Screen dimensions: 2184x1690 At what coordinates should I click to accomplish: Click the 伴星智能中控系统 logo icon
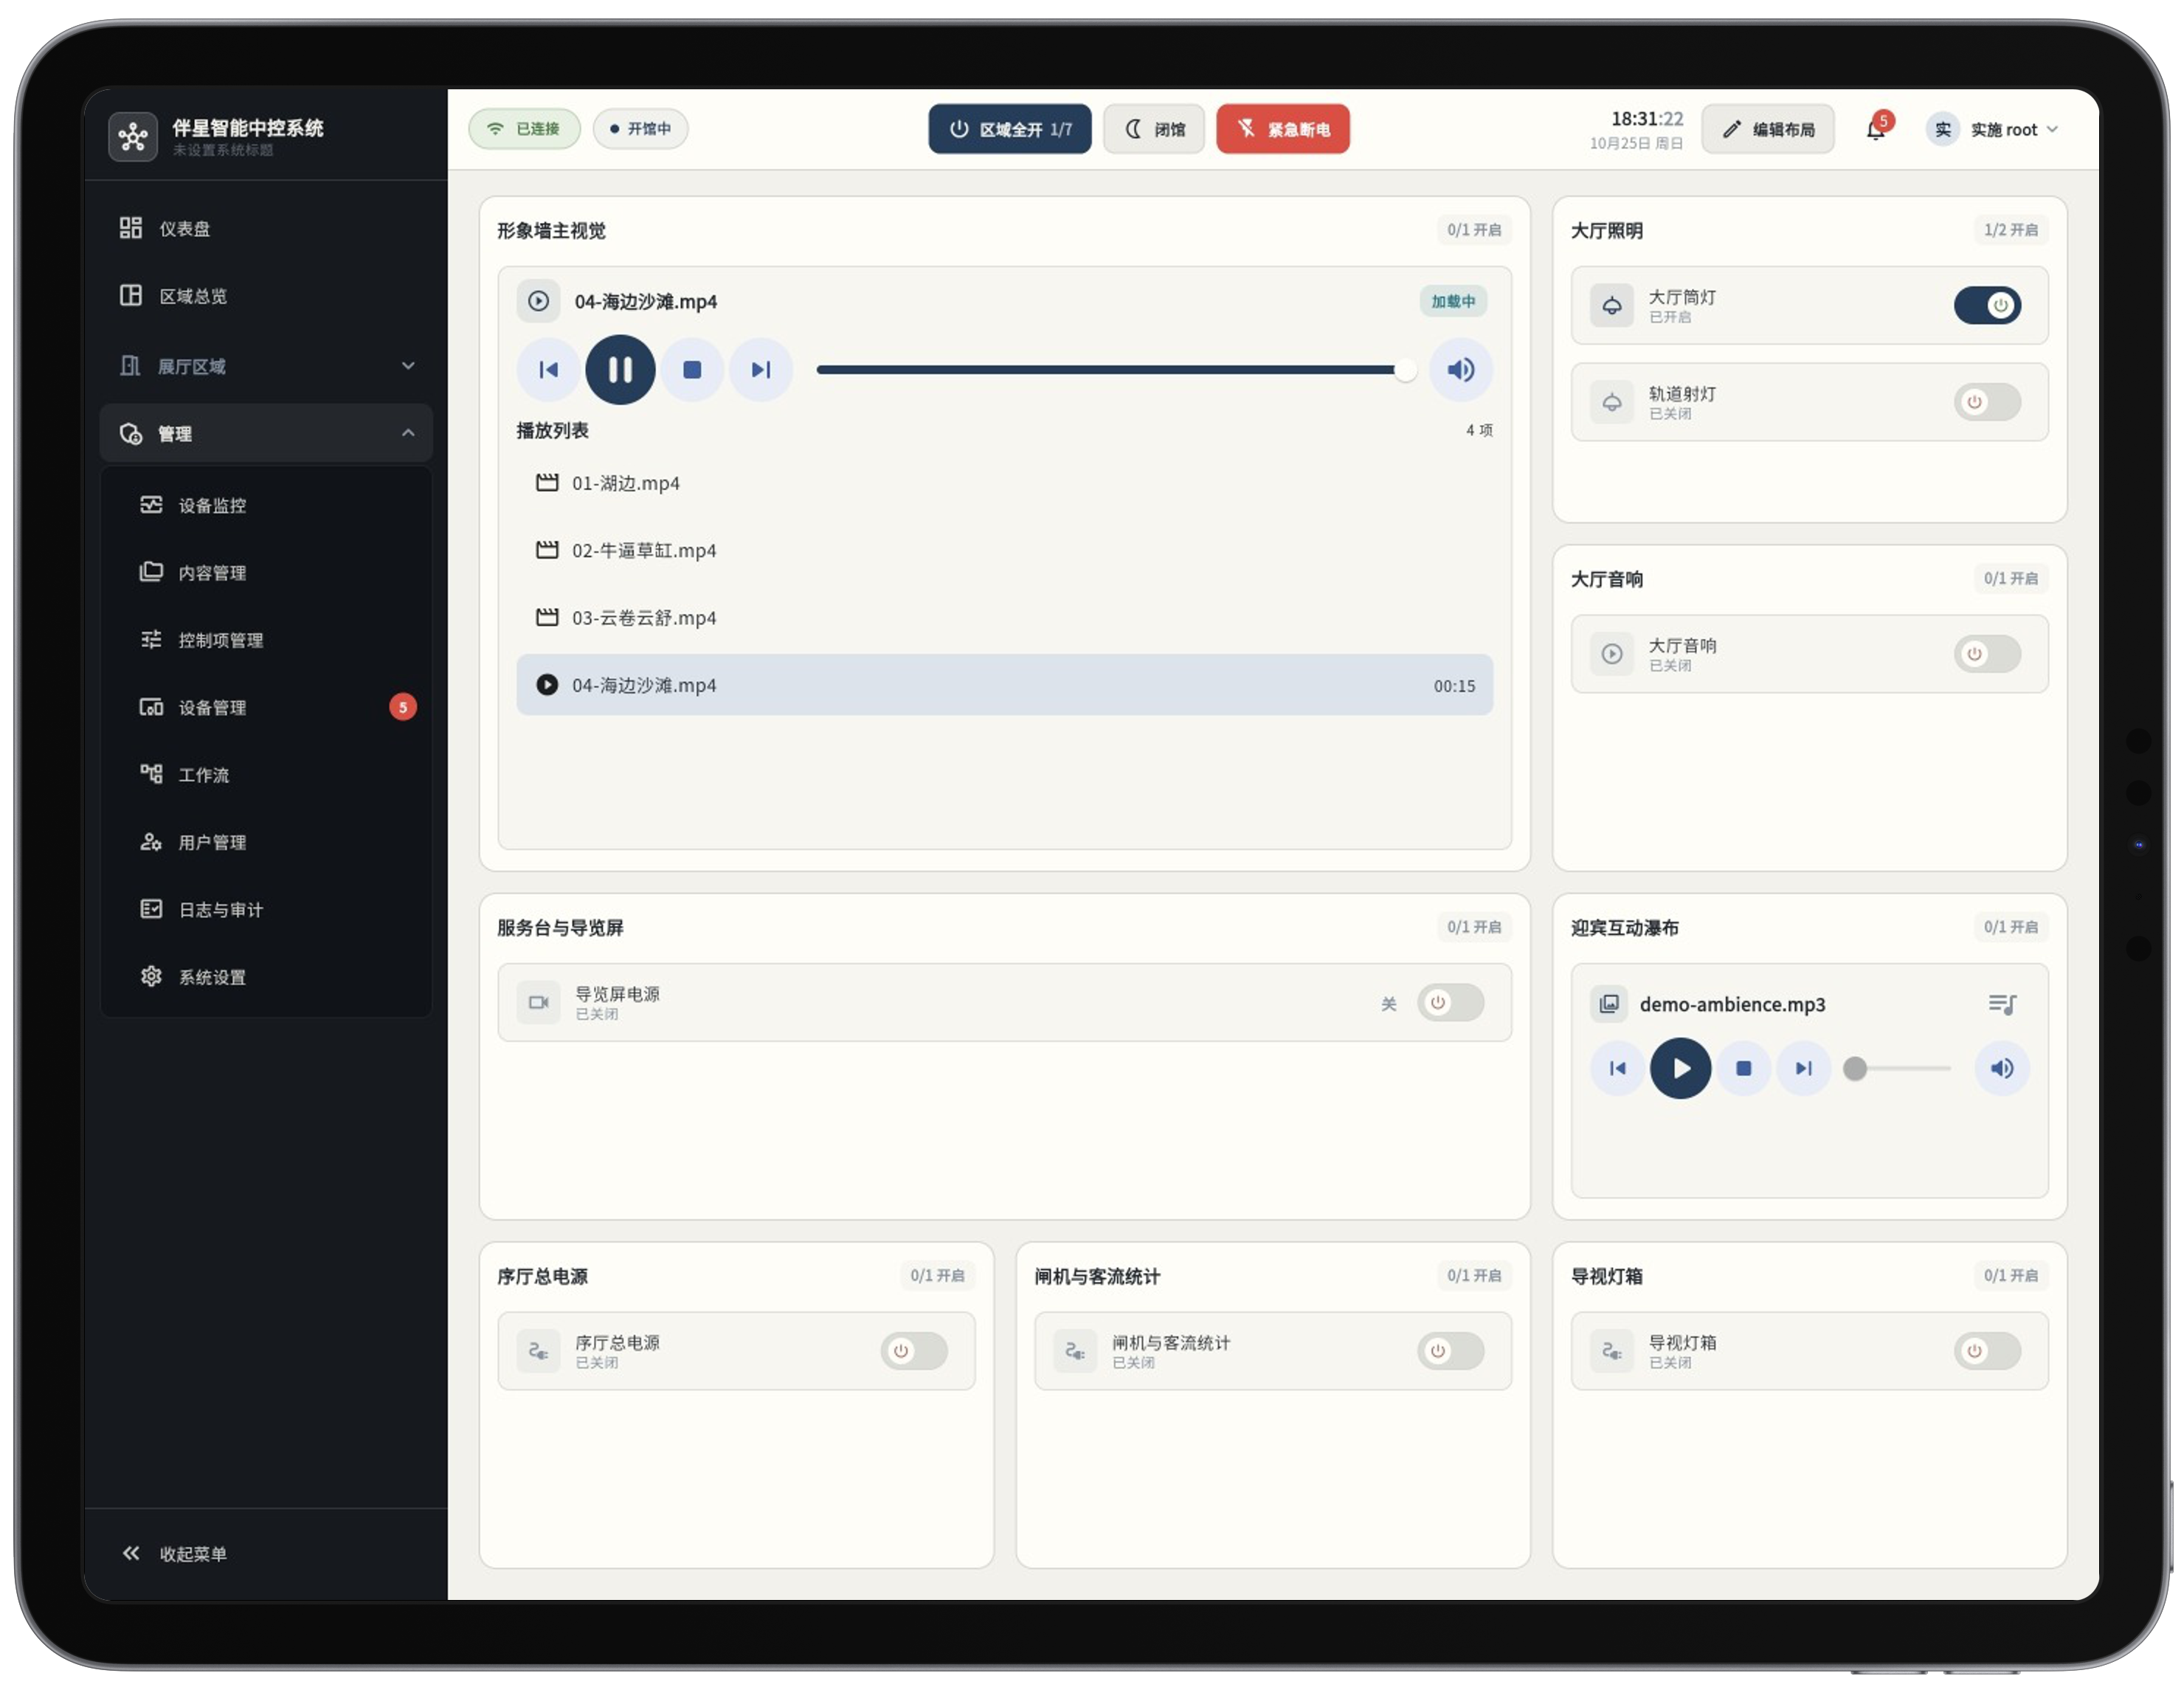(133, 136)
